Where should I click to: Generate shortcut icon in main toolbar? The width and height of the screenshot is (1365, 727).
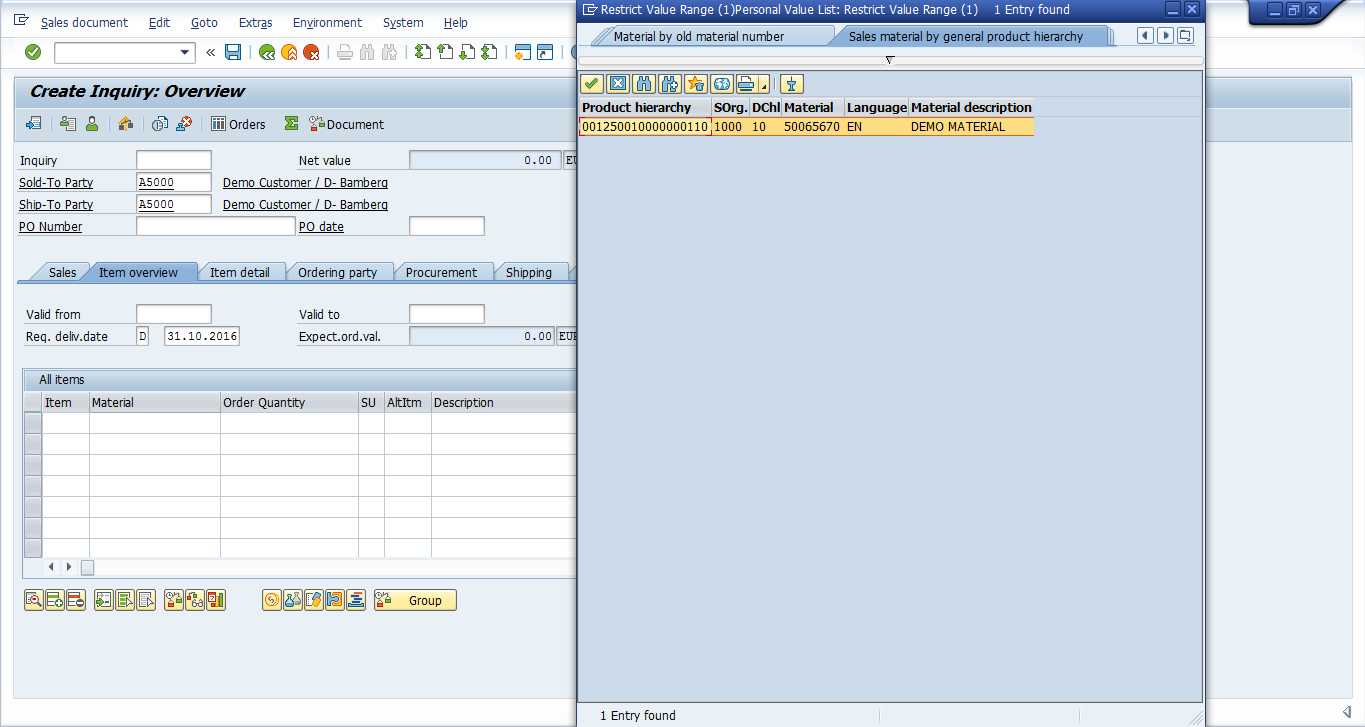click(545, 52)
